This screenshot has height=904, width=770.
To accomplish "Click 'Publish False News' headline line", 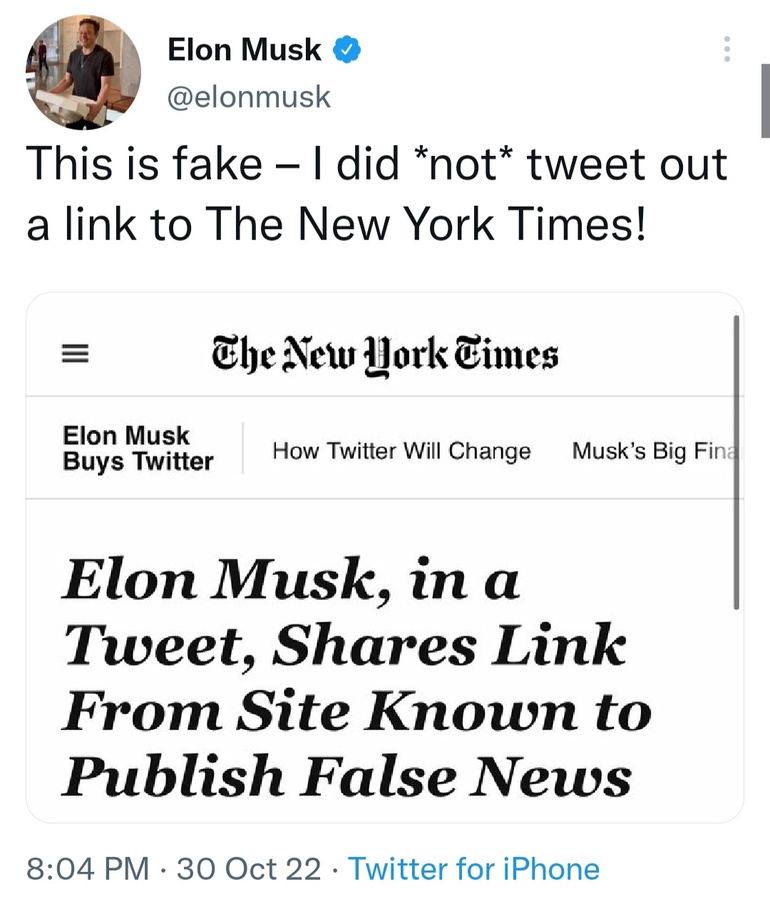I will click(346, 775).
